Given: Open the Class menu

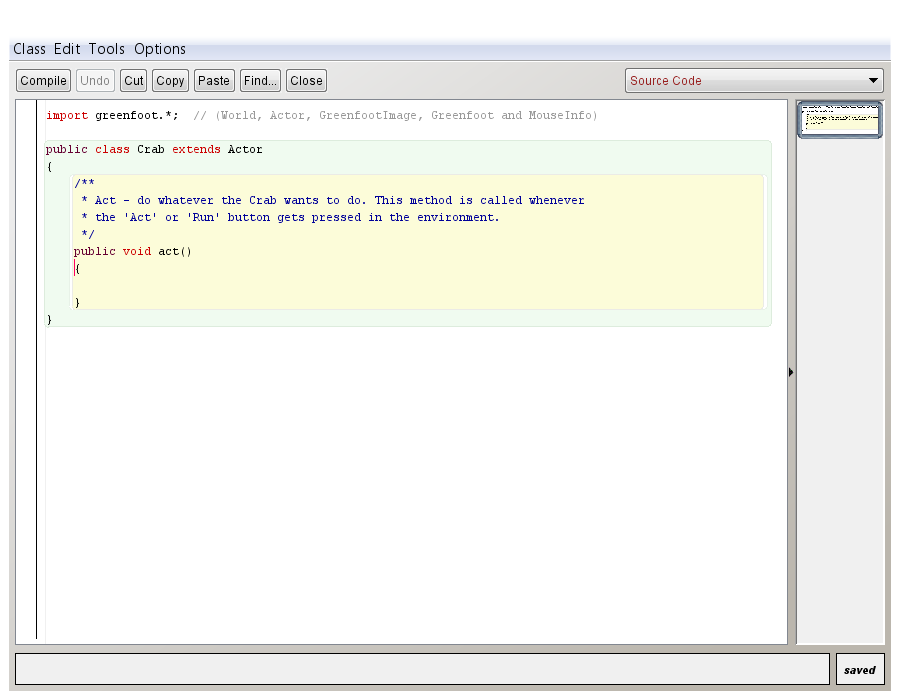Looking at the screenshot, I should (x=29, y=49).
